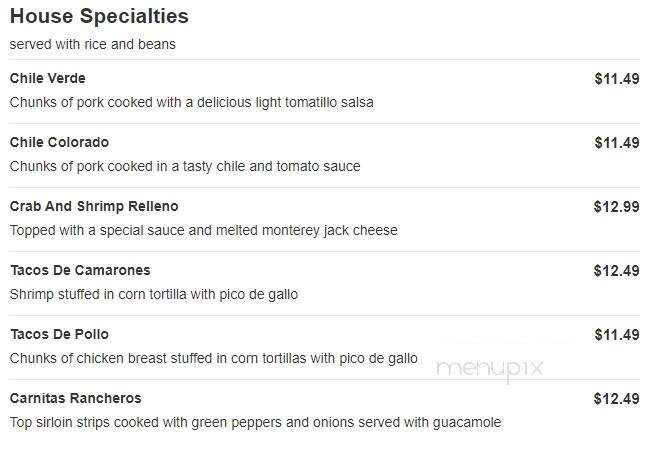
Task: Click the Carnitas Rancheros $12.49 price
Action: click(x=616, y=399)
